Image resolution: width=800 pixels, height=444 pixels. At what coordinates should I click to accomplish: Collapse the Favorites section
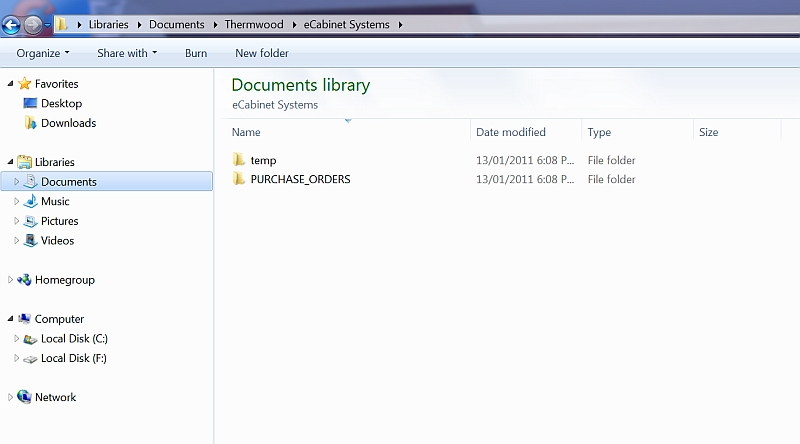(x=10, y=83)
